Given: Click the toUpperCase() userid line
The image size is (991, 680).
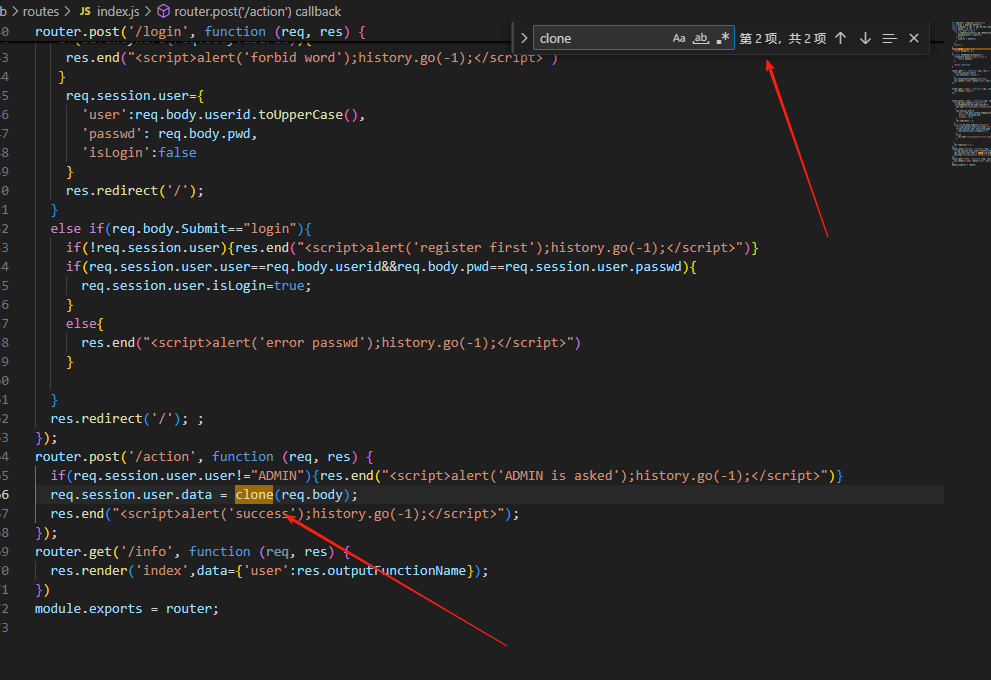Looking at the screenshot, I should pos(223,114).
